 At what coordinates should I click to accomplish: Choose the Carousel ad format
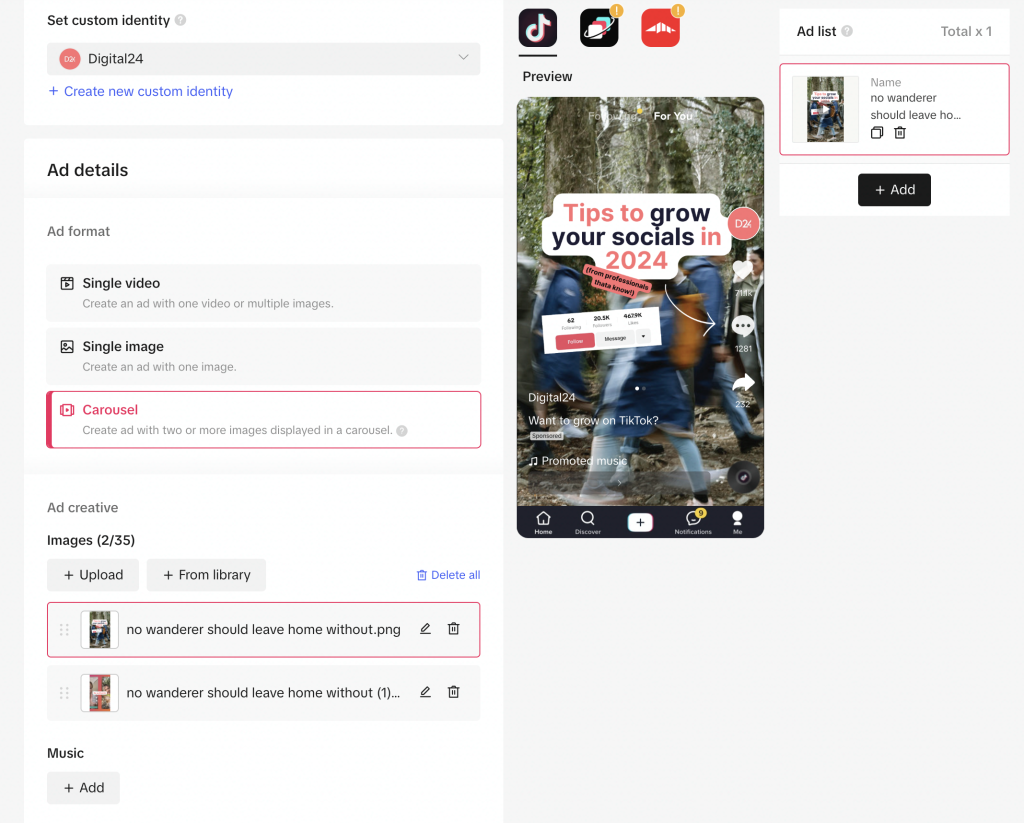click(x=263, y=420)
